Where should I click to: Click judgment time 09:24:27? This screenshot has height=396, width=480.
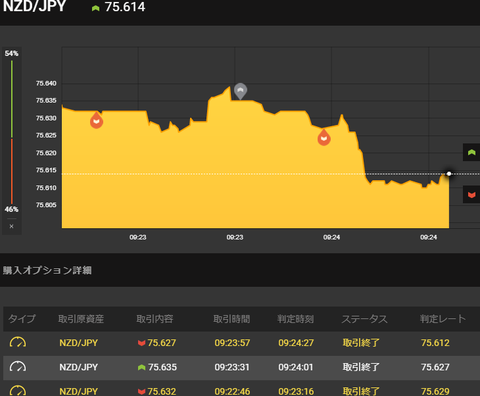pyautogui.click(x=296, y=343)
